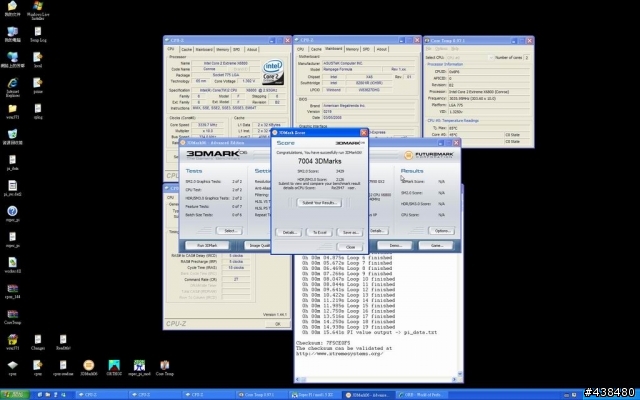This screenshot has width=640, height=400.
Task: Open the Core Temp shortcut in bottom desktop row
Action: 164,367
